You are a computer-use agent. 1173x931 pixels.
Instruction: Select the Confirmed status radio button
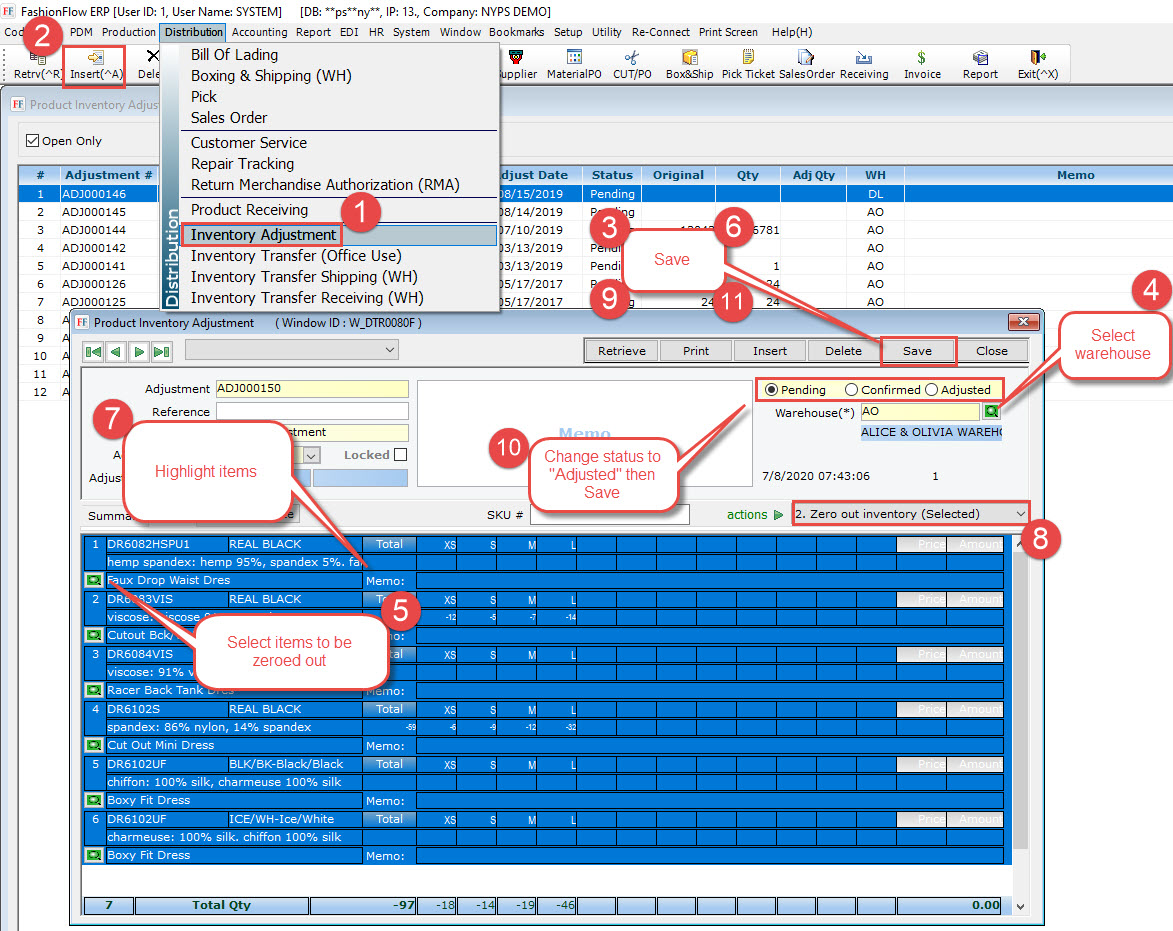coord(851,390)
